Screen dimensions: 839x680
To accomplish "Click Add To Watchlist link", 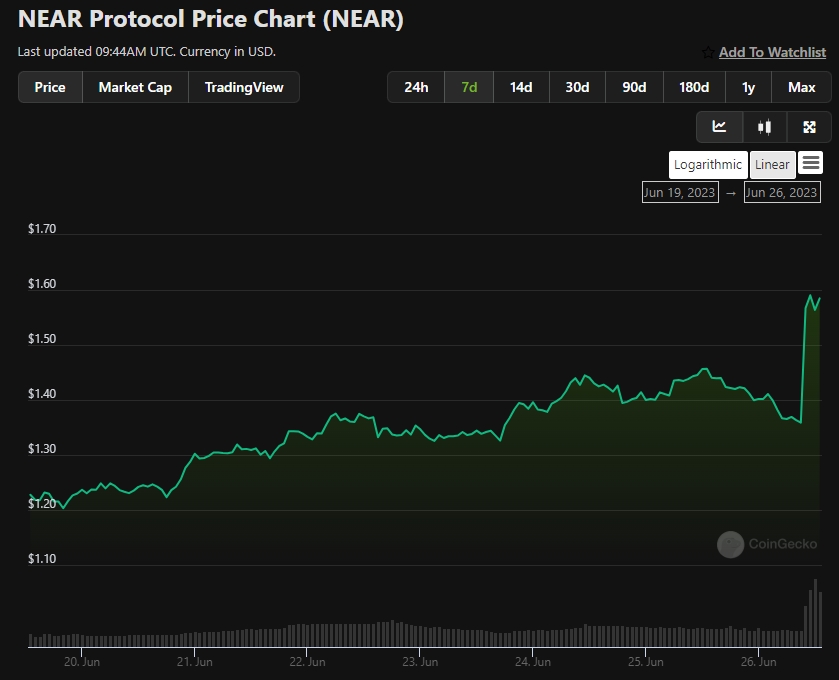I will coord(772,52).
